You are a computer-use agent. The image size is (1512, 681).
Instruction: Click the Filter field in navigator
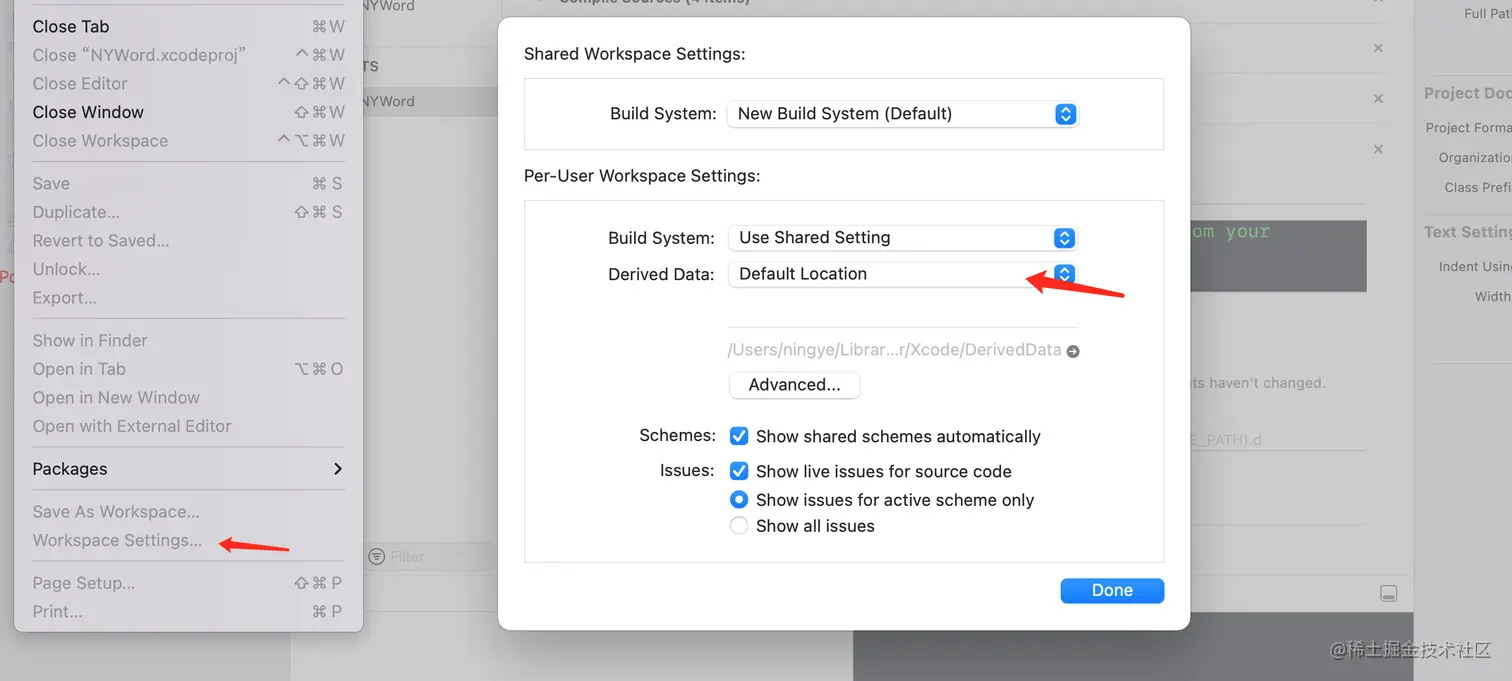click(x=430, y=557)
